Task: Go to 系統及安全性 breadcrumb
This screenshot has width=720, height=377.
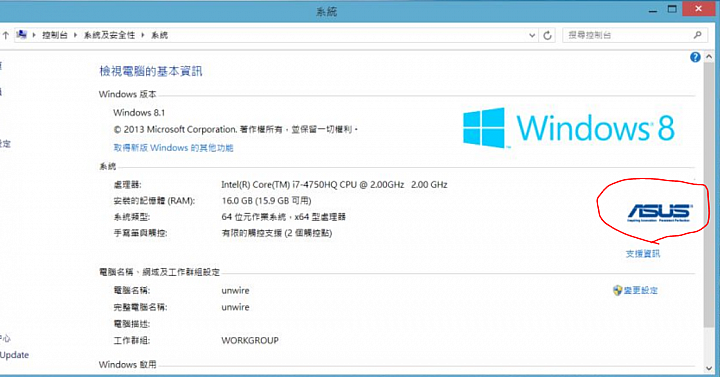Action: tap(109, 35)
